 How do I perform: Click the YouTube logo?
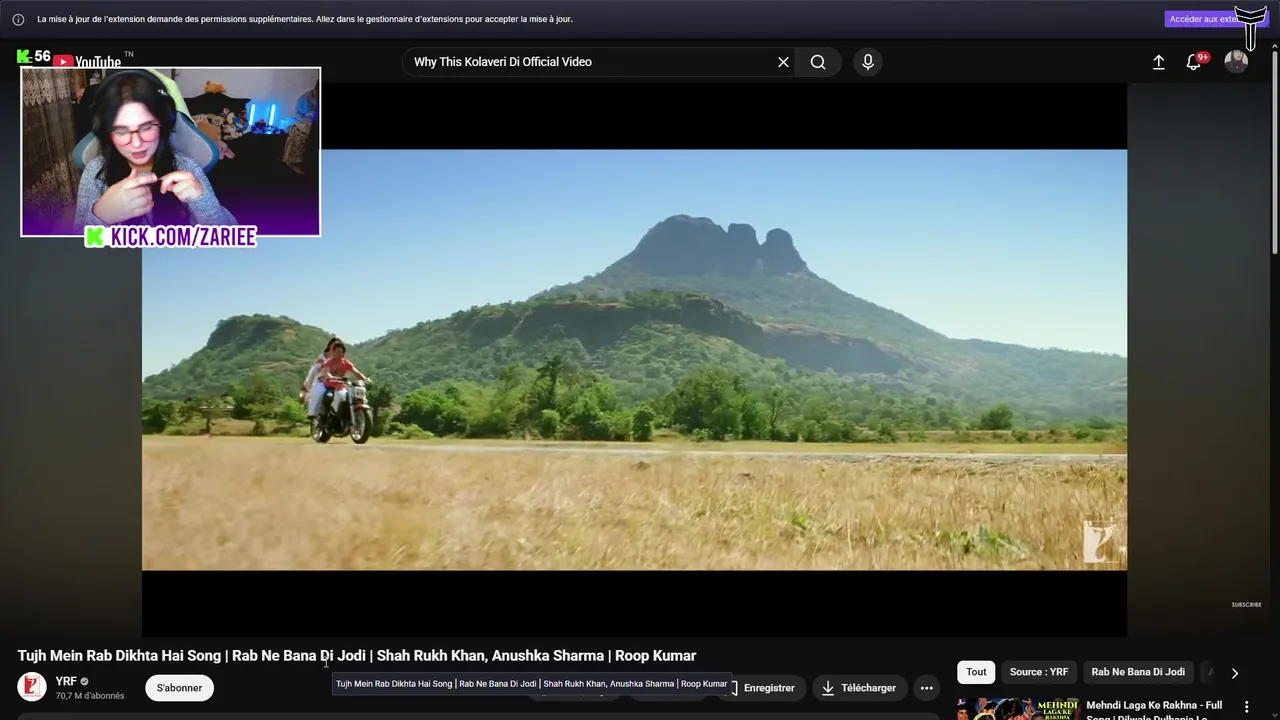click(x=88, y=61)
